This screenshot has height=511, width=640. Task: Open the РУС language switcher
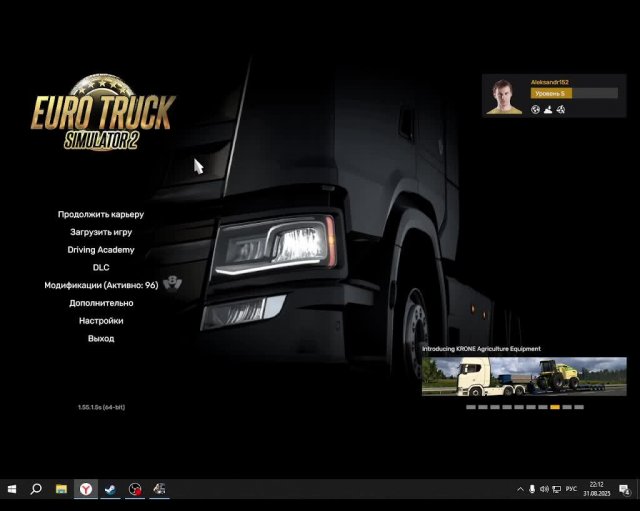571,489
